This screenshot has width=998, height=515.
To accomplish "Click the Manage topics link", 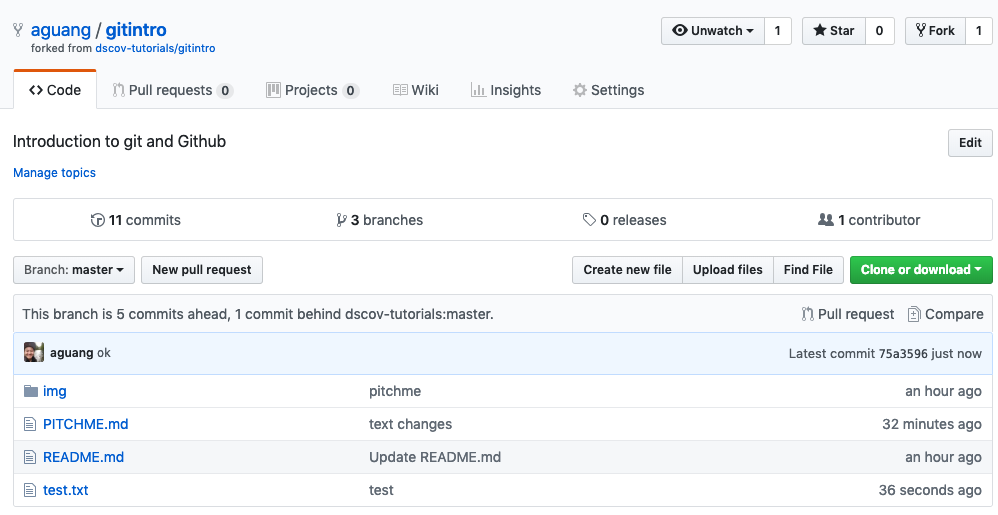I will pos(55,173).
